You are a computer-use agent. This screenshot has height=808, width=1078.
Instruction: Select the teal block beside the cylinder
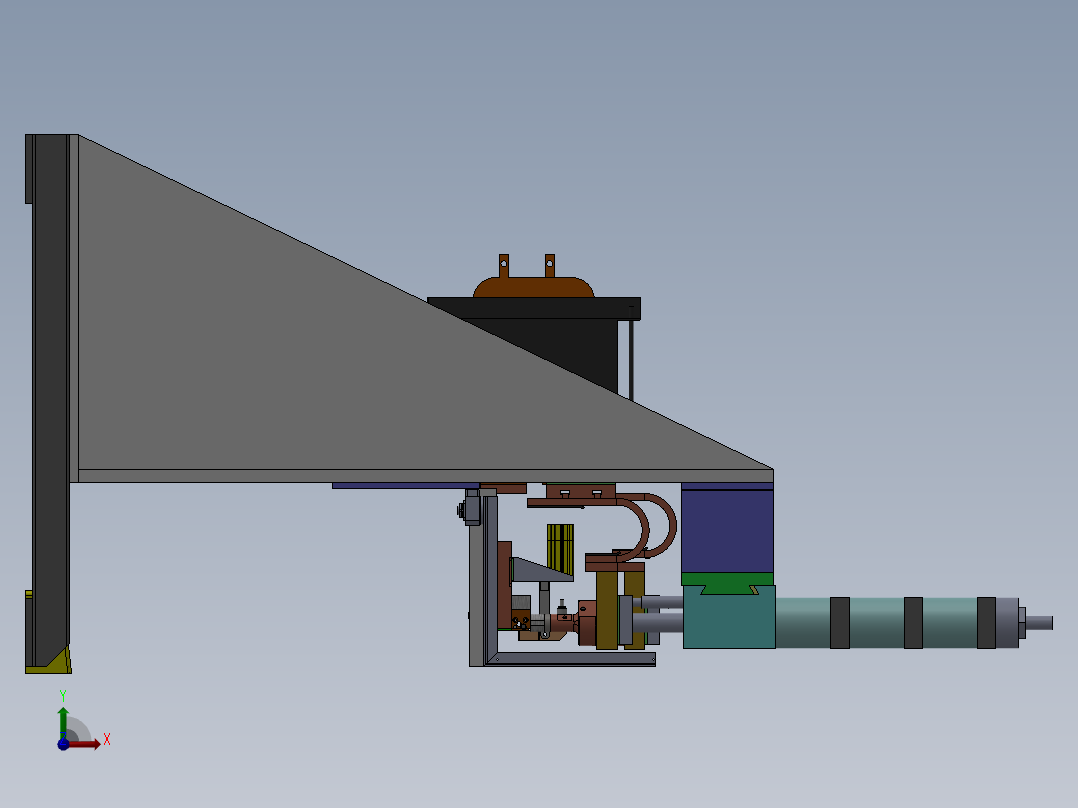pyautogui.click(x=729, y=619)
